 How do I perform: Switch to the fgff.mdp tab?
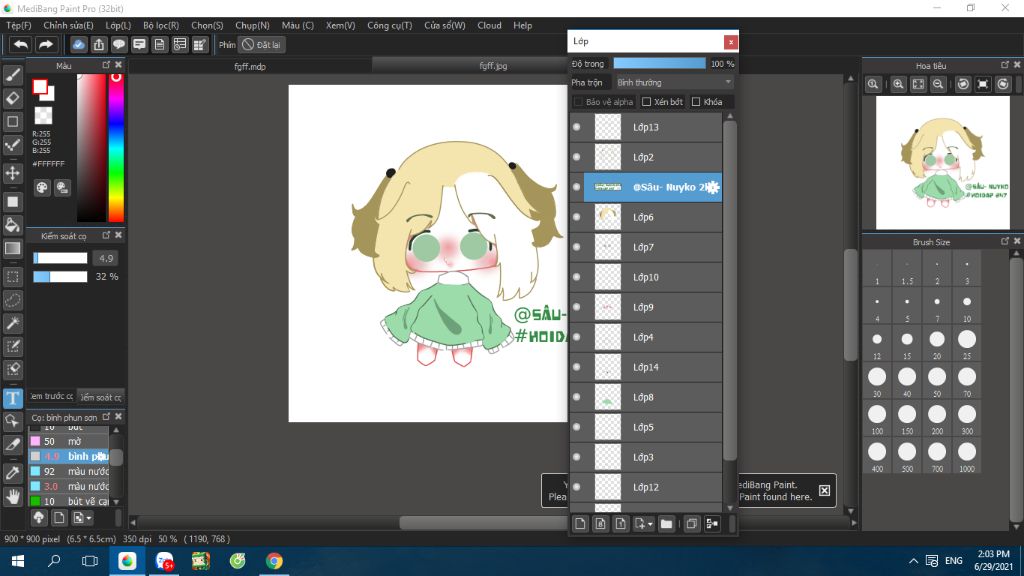pos(250,66)
